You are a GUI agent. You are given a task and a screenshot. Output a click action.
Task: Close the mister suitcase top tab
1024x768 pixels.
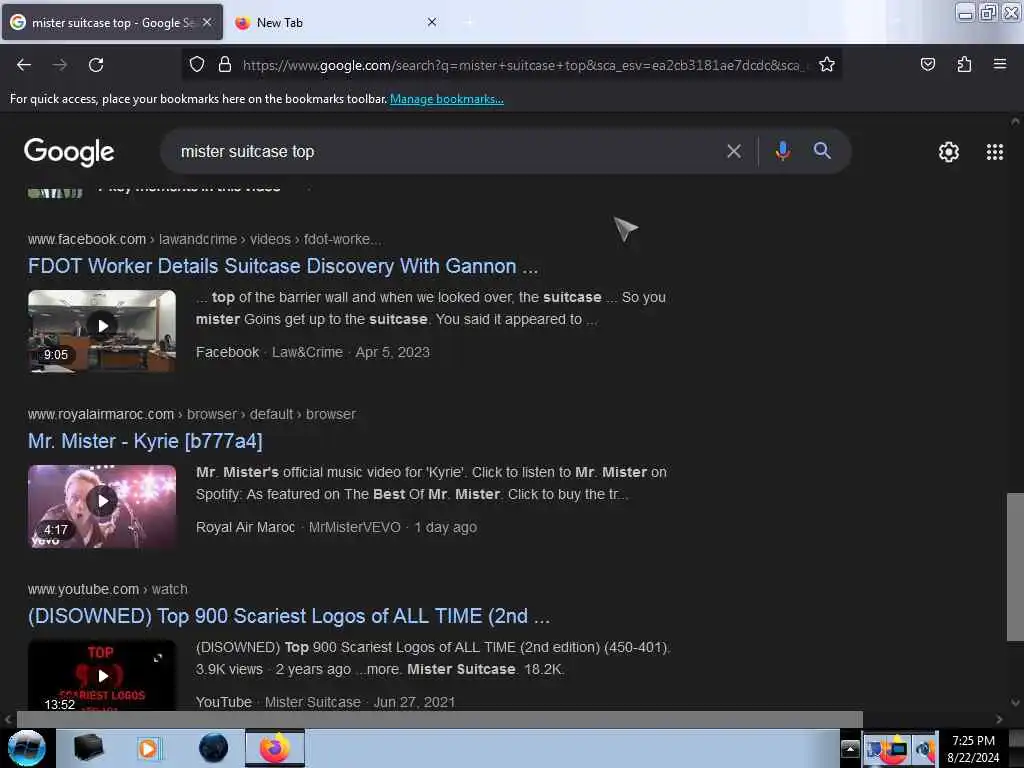[x=207, y=22]
